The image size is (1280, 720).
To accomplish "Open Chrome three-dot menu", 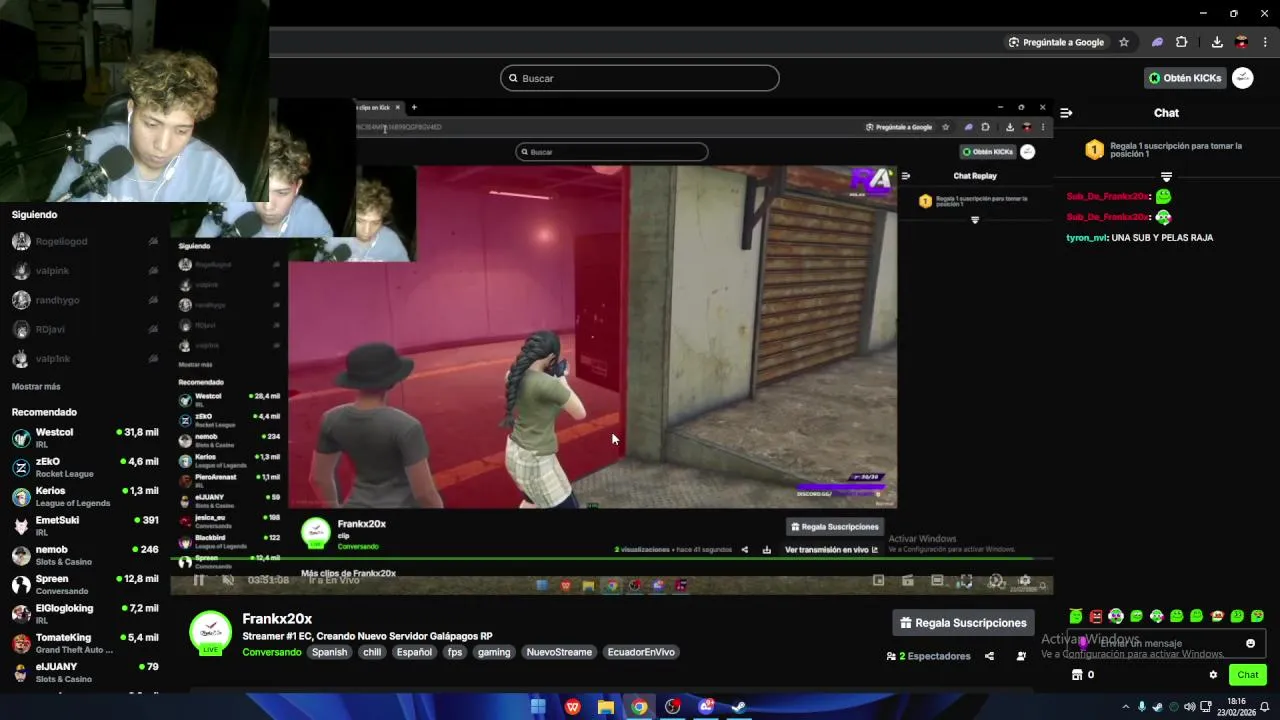I will click(1265, 42).
